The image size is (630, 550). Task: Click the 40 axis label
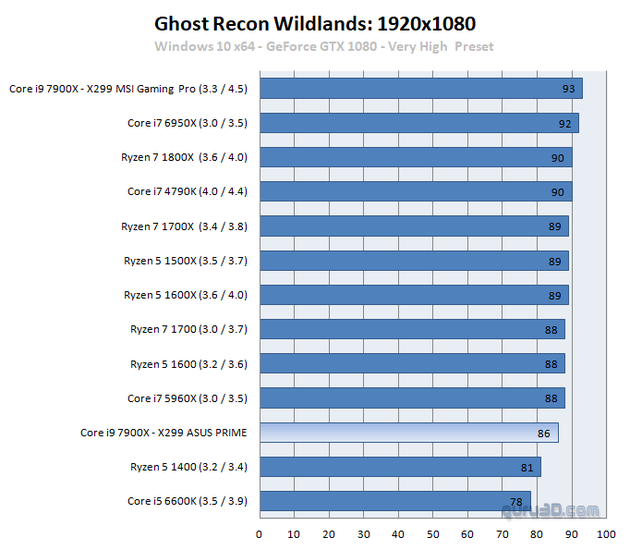pos(398,534)
